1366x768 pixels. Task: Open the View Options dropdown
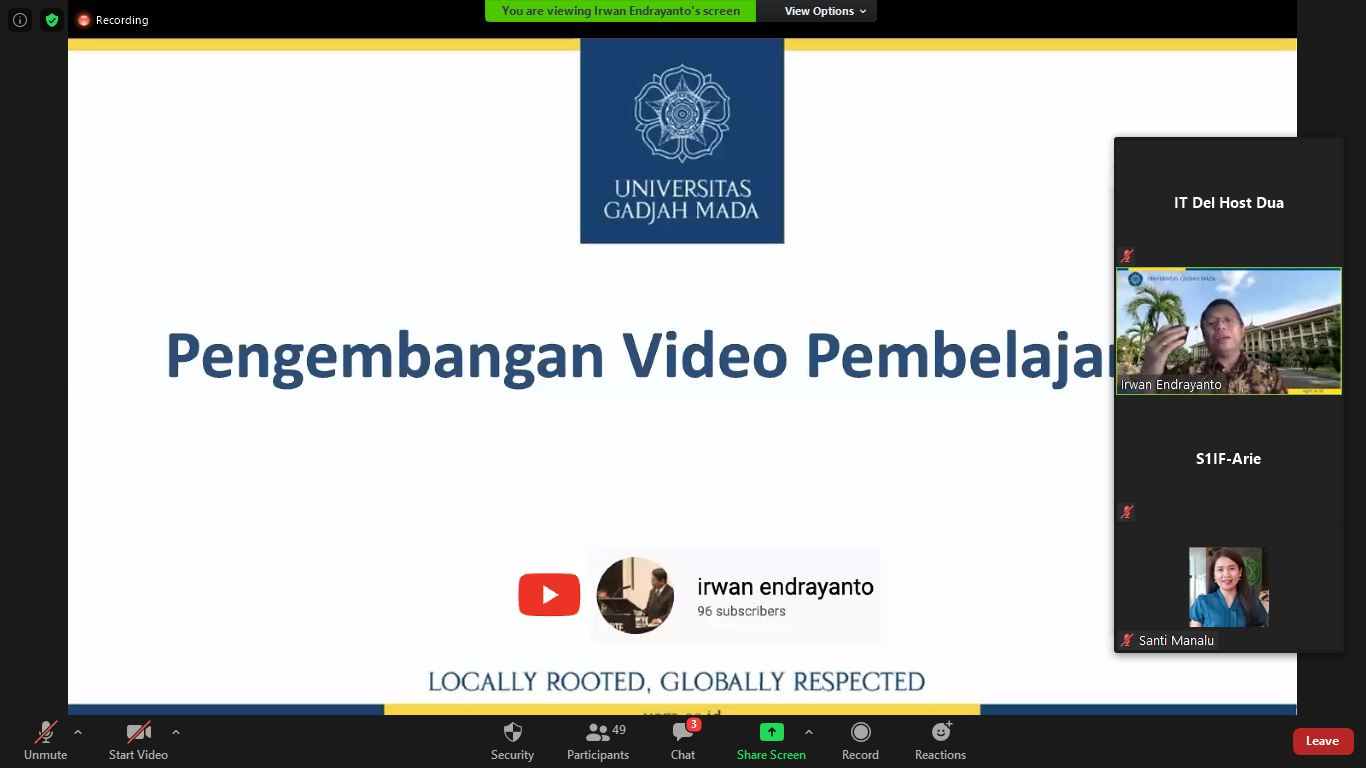pos(825,11)
